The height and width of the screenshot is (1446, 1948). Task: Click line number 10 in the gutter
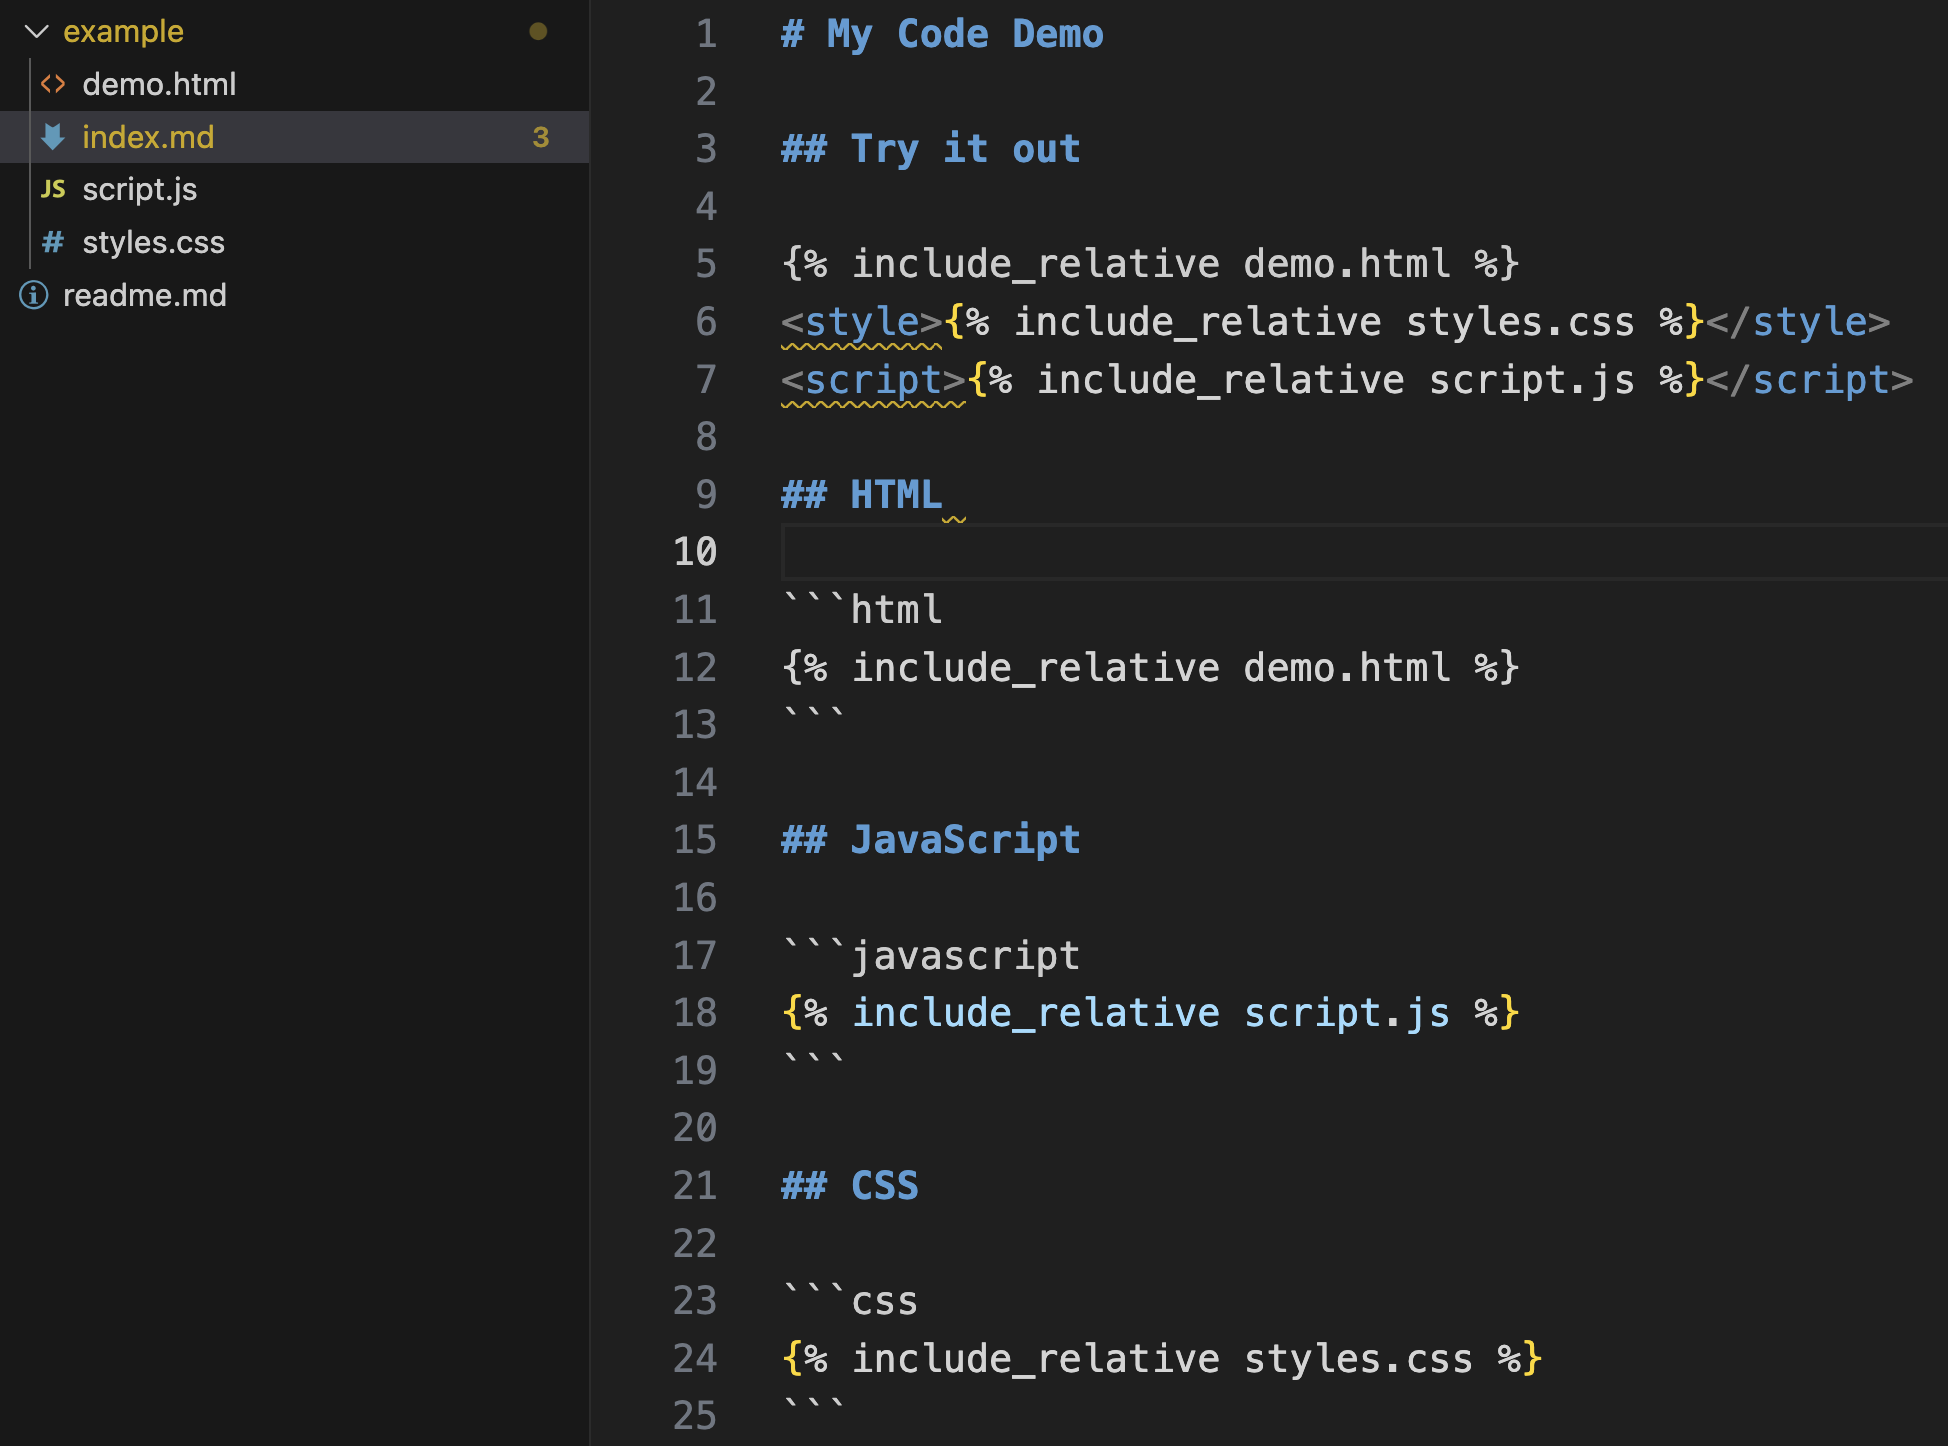click(695, 552)
